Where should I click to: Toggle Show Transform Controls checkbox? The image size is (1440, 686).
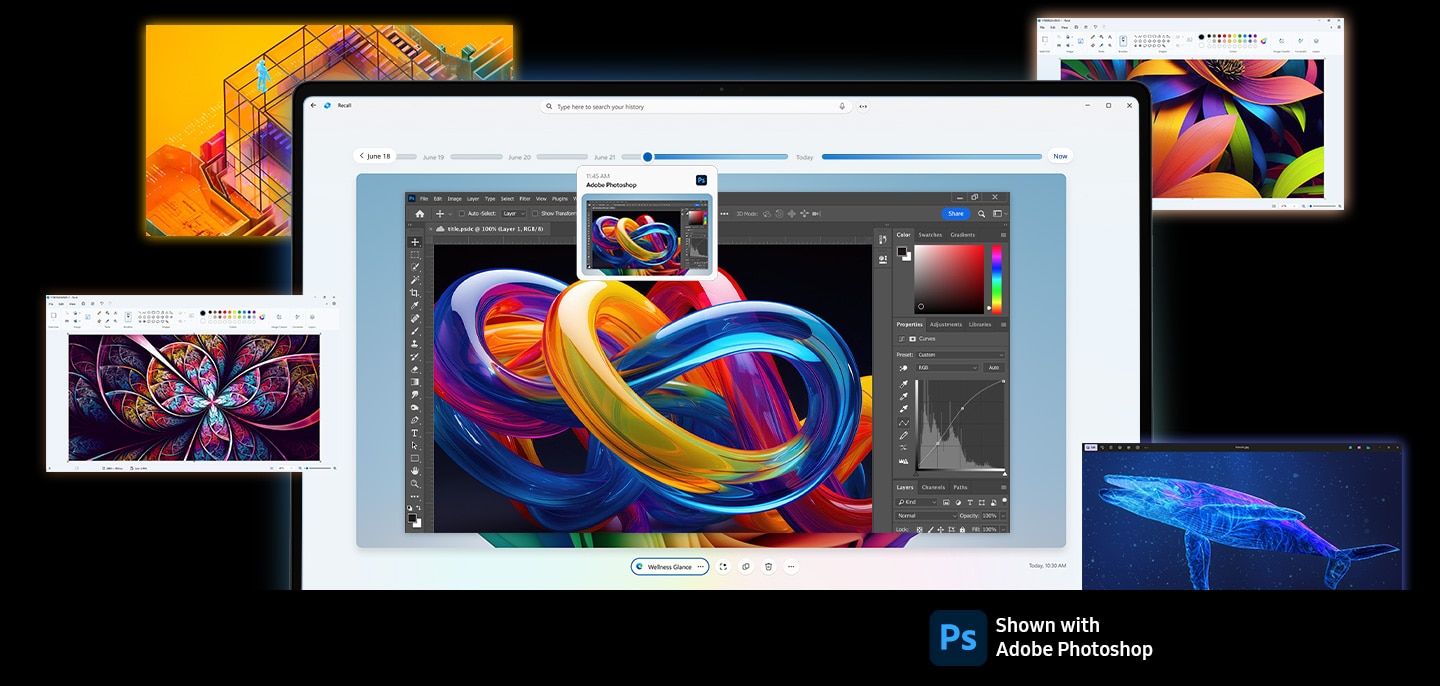tap(535, 213)
